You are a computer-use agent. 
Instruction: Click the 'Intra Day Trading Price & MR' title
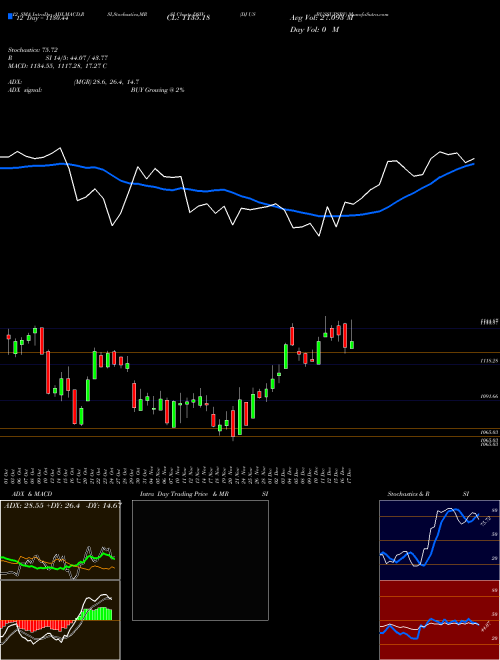coord(184,494)
